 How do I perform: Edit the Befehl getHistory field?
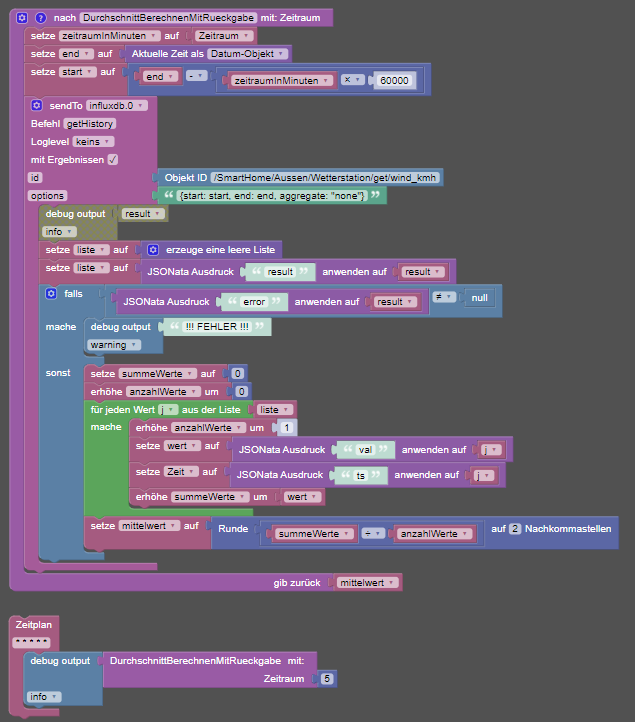point(90,123)
